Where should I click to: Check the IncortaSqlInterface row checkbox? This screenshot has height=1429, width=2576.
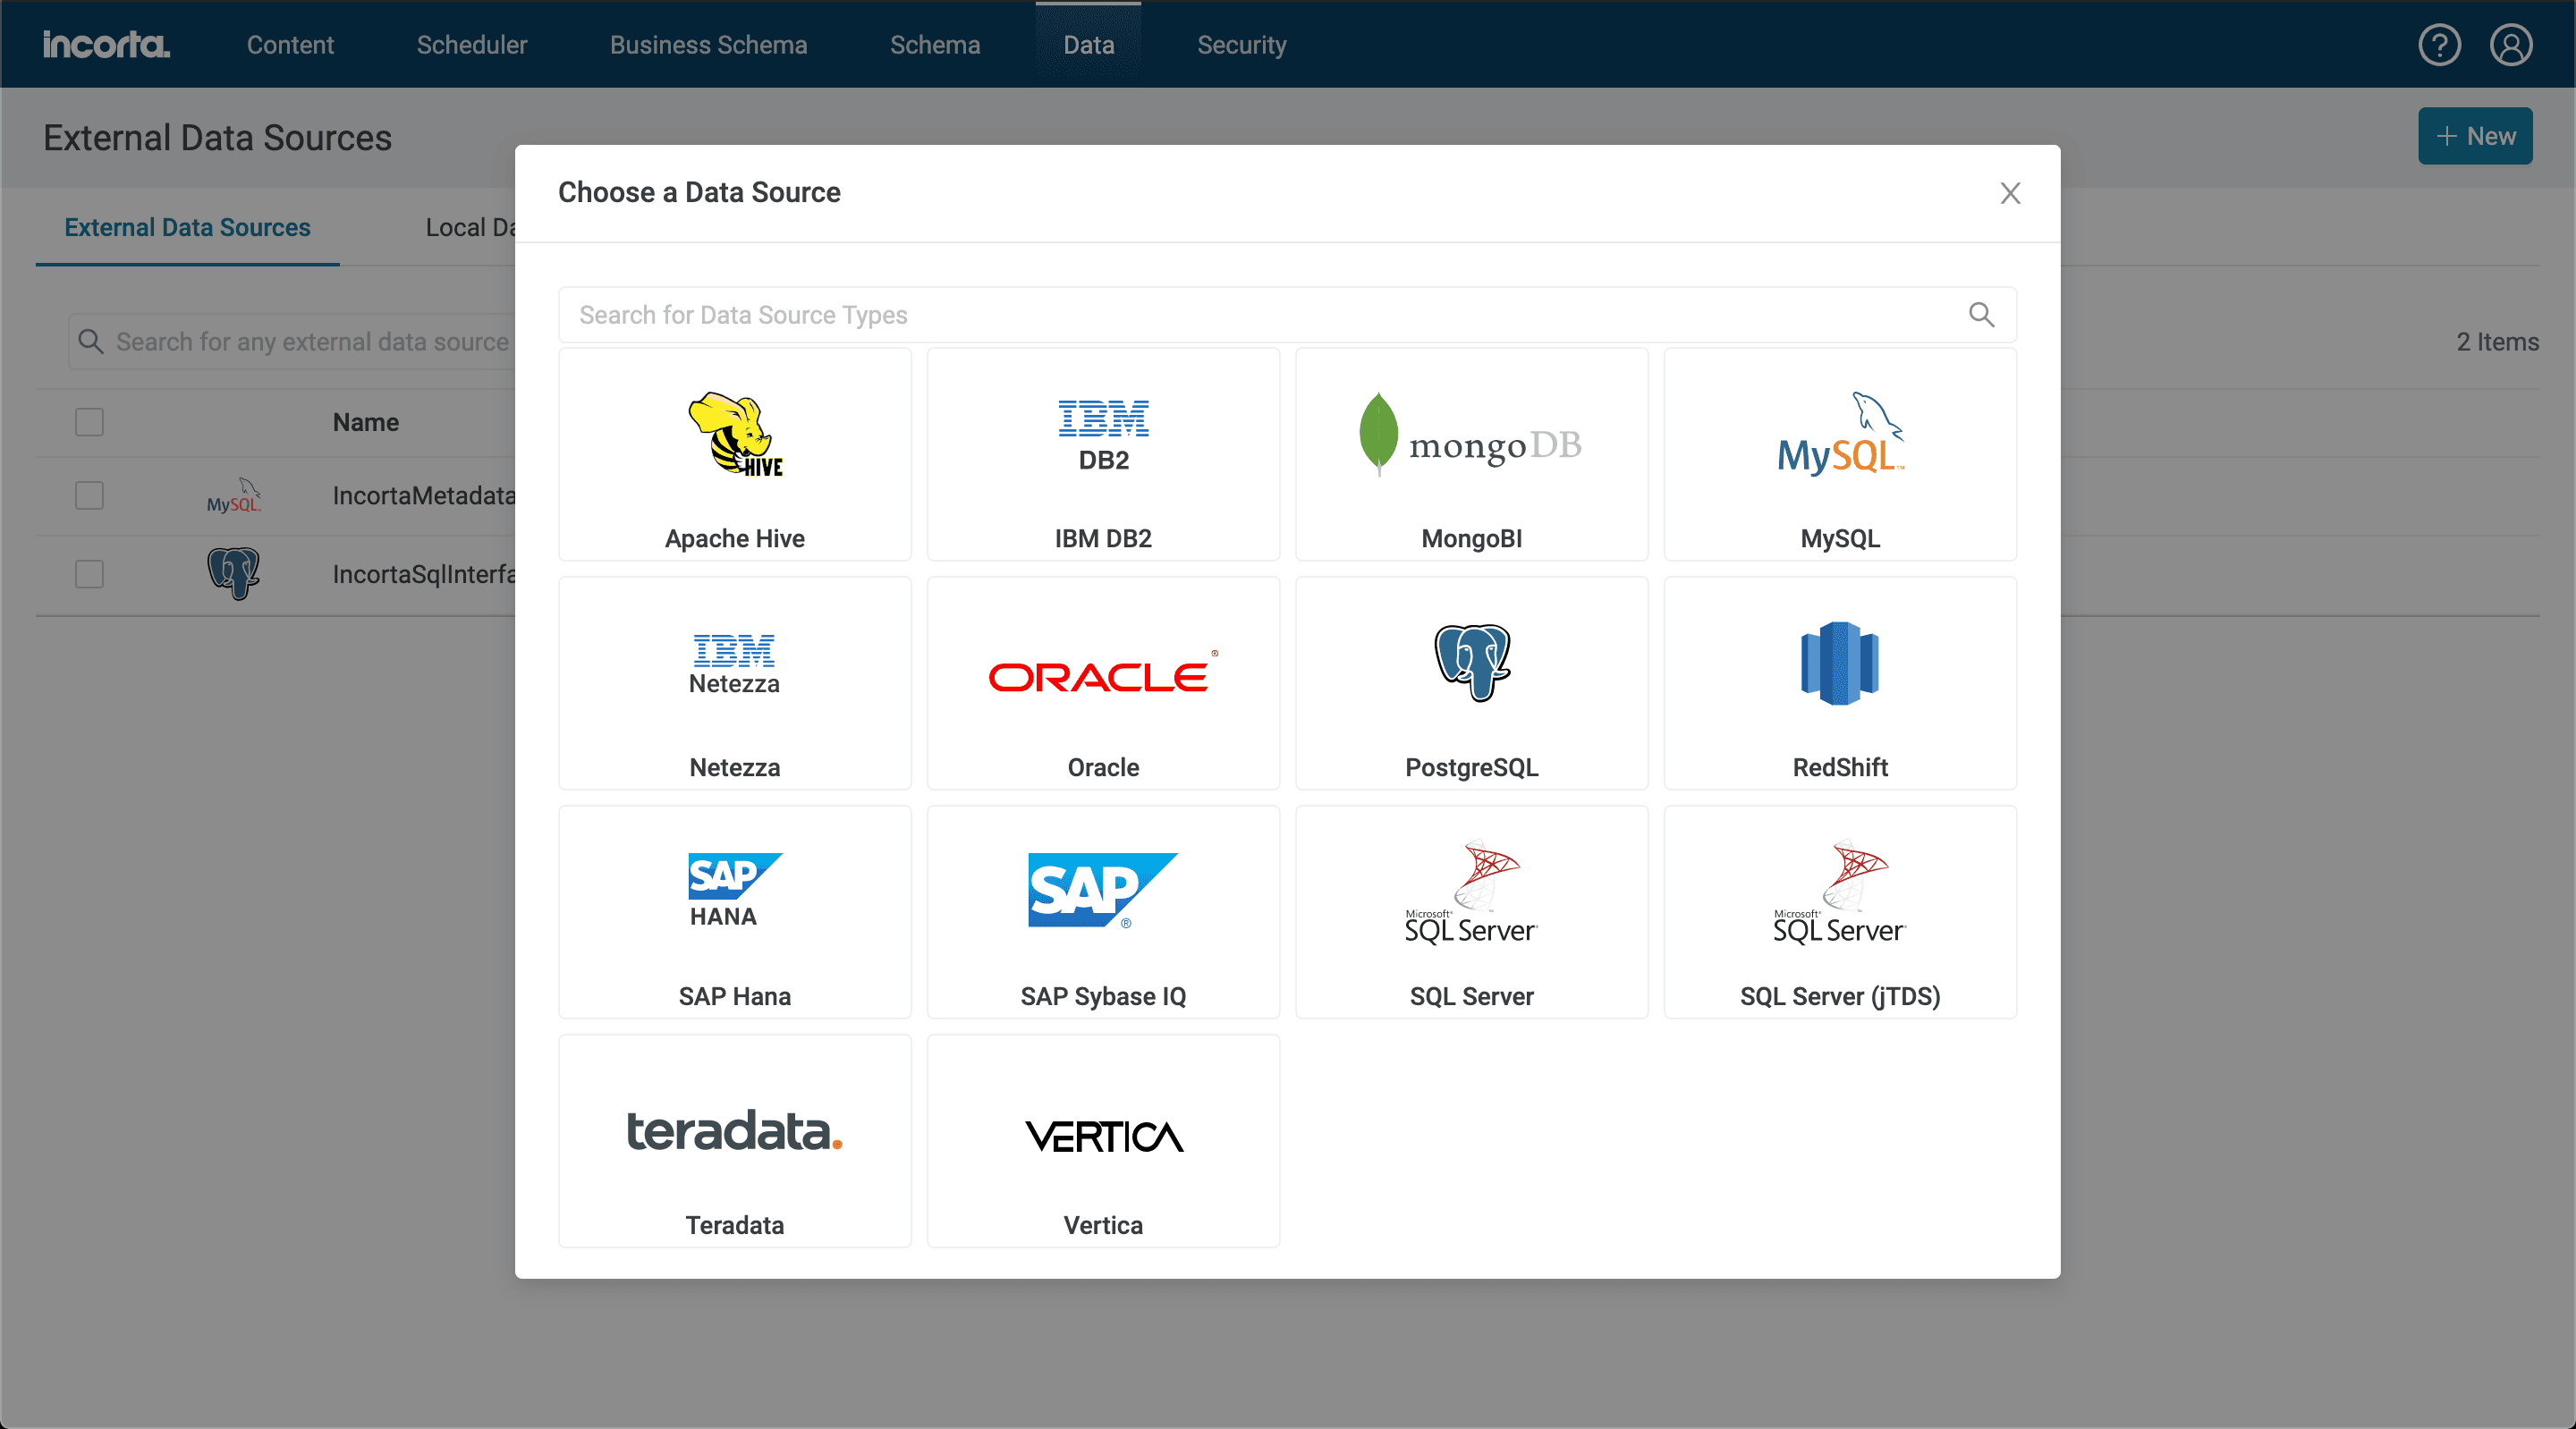coord(89,574)
